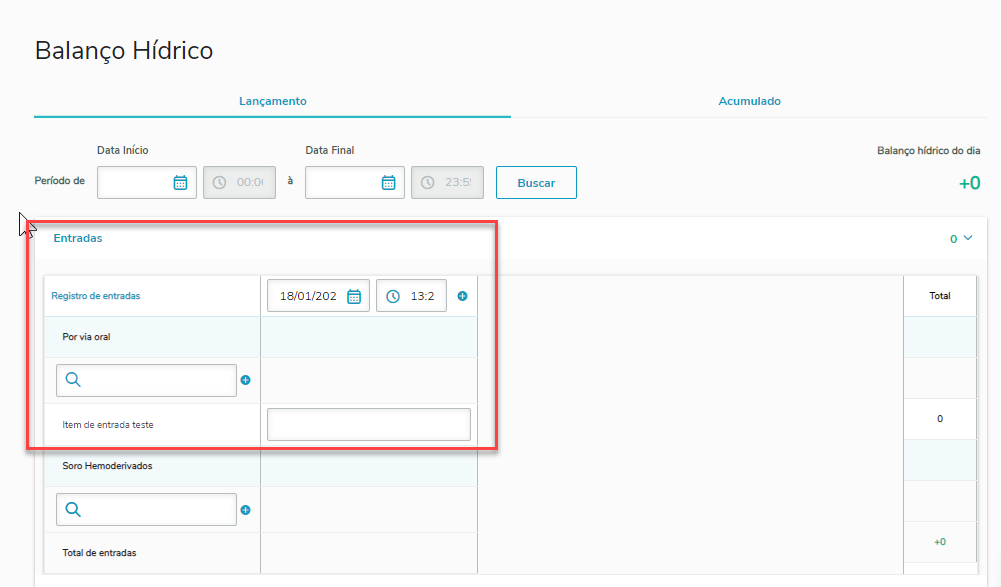Click 'Total de entradas' row label

100,553
